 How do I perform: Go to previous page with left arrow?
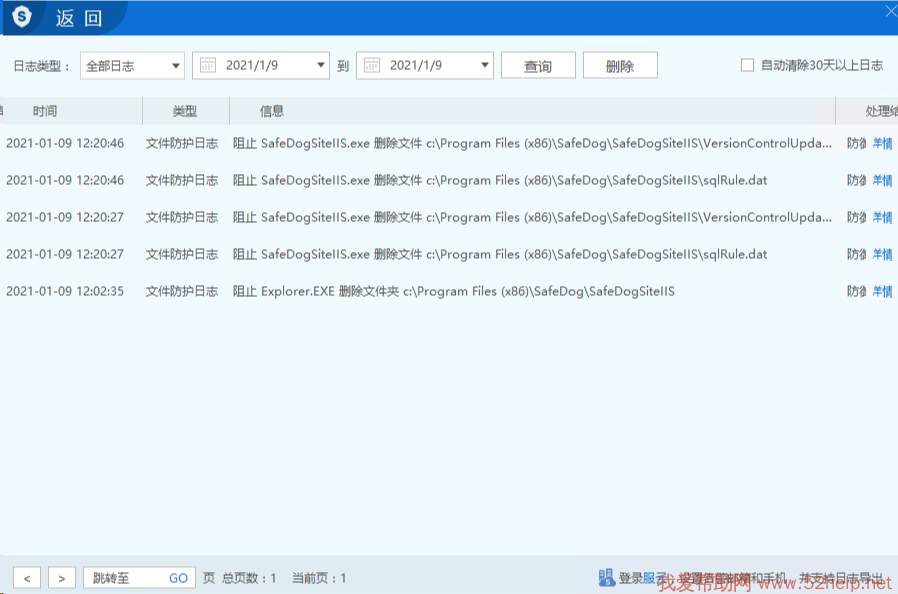pyautogui.click(x=27, y=578)
